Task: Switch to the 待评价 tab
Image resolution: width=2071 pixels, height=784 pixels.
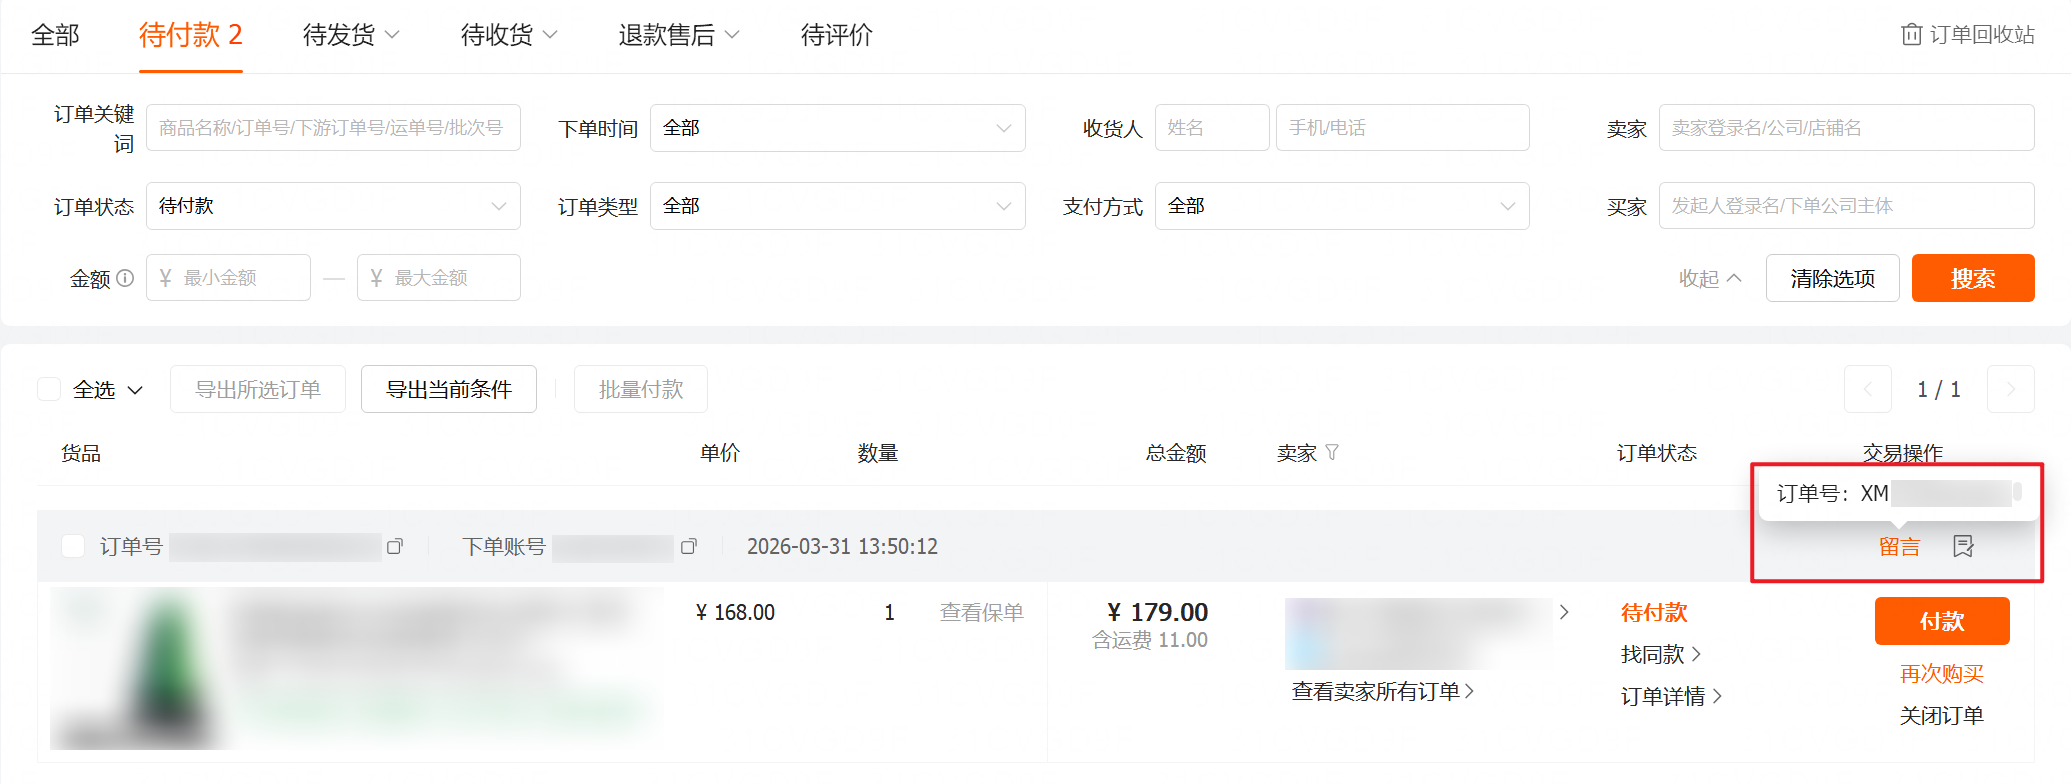Action: (x=836, y=35)
